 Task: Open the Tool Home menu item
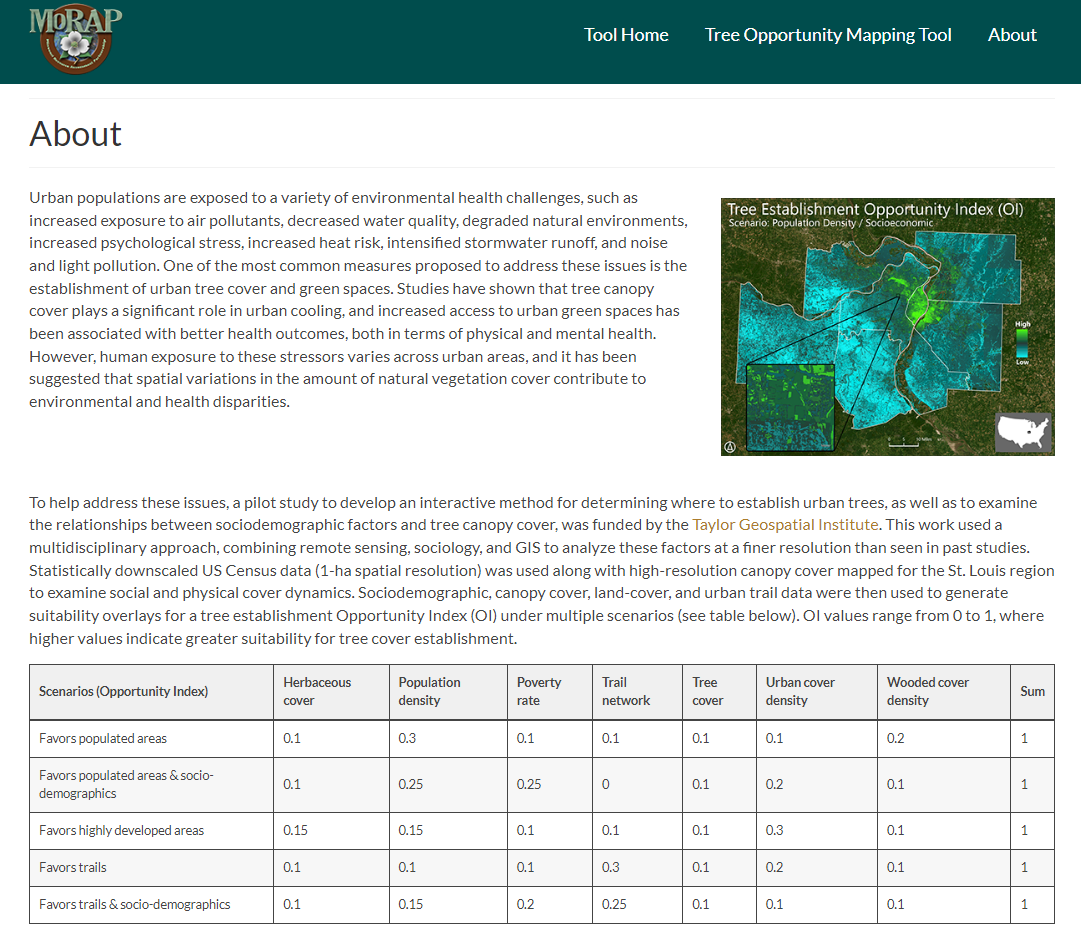tap(626, 35)
